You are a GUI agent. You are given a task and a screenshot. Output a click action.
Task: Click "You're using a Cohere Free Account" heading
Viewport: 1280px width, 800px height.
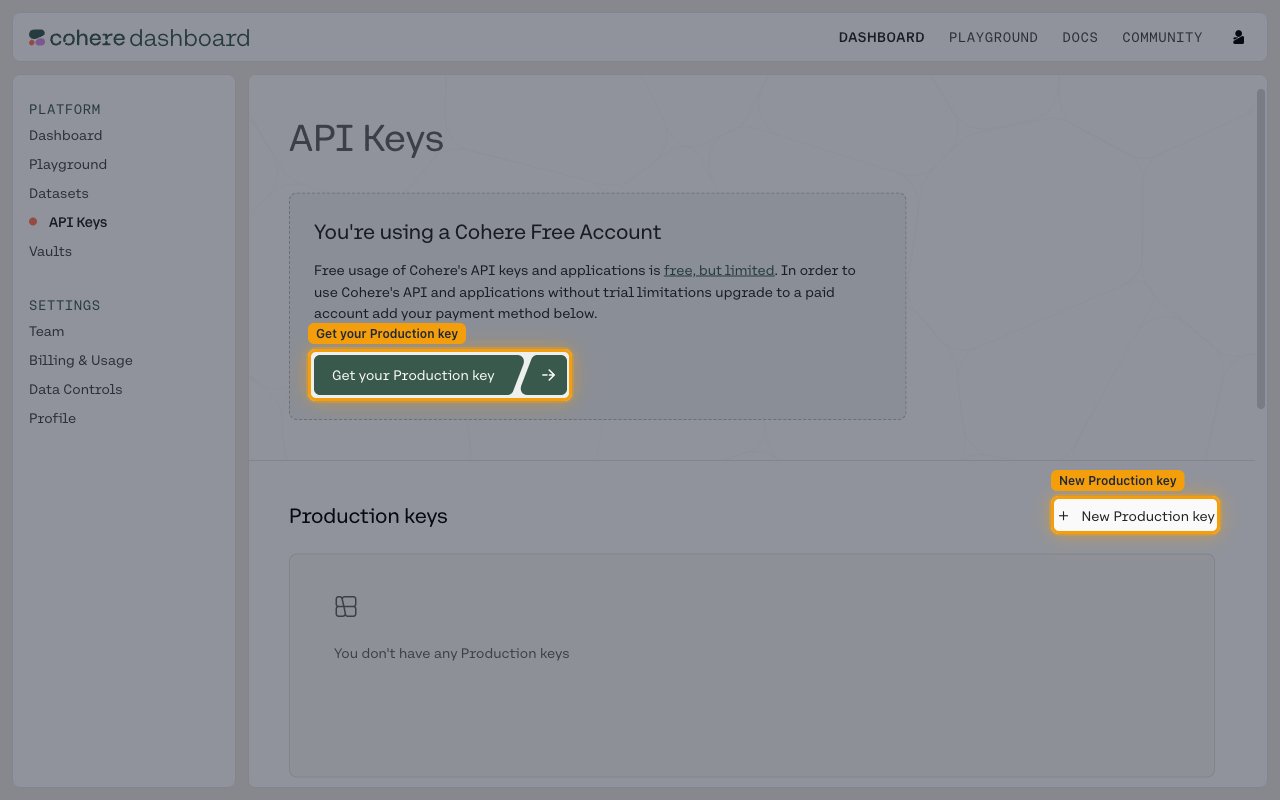pos(487,232)
